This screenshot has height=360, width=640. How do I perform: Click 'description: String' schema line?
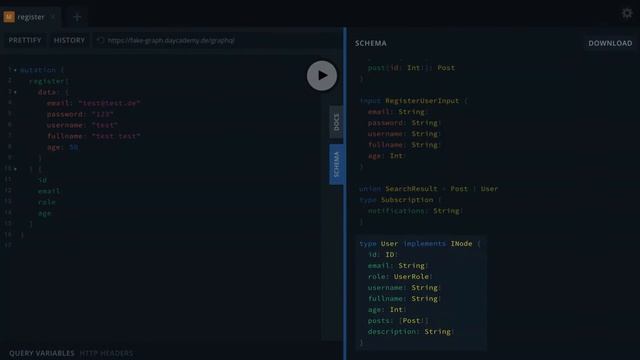point(411,332)
